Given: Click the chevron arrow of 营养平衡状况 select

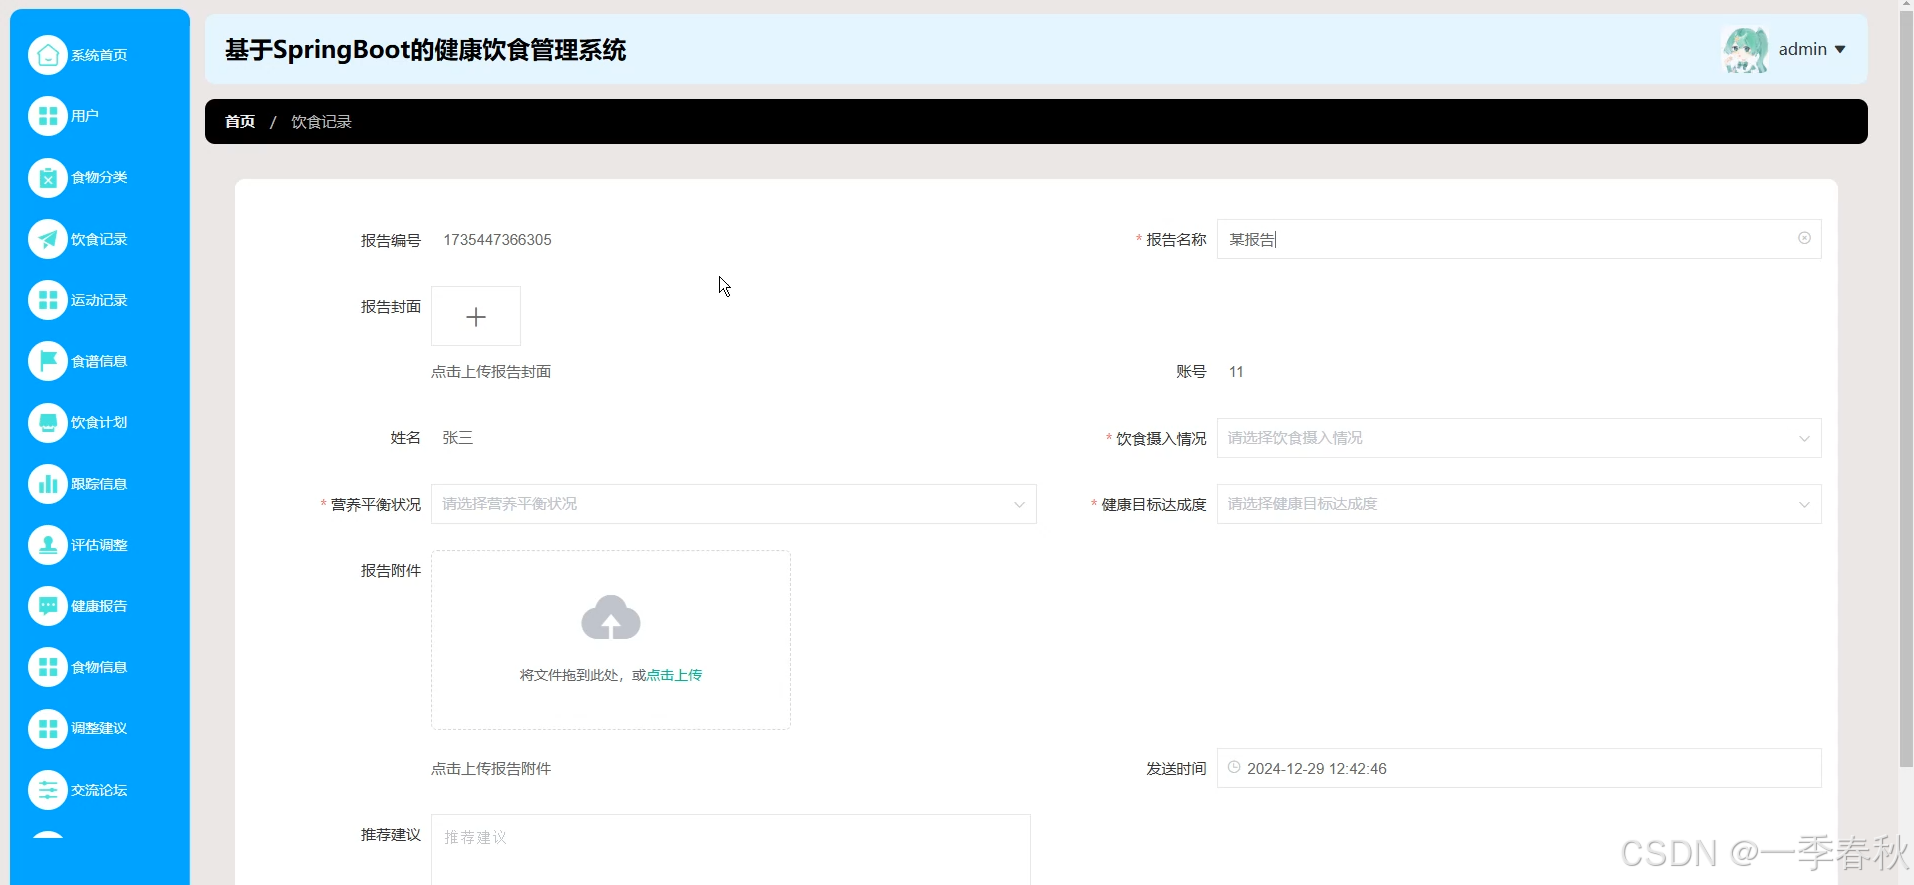Looking at the screenshot, I should tap(1019, 504).
